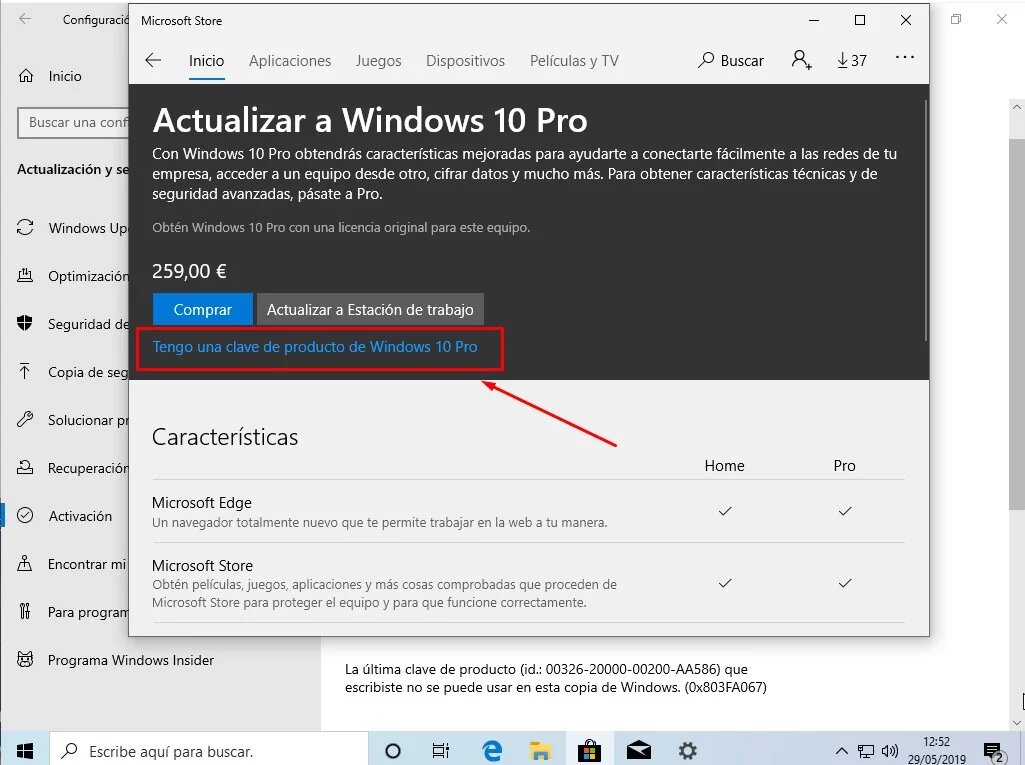This screenshot has width=1025, height=765.
Task: Open the Store three-dots menu
Action: 905,58
